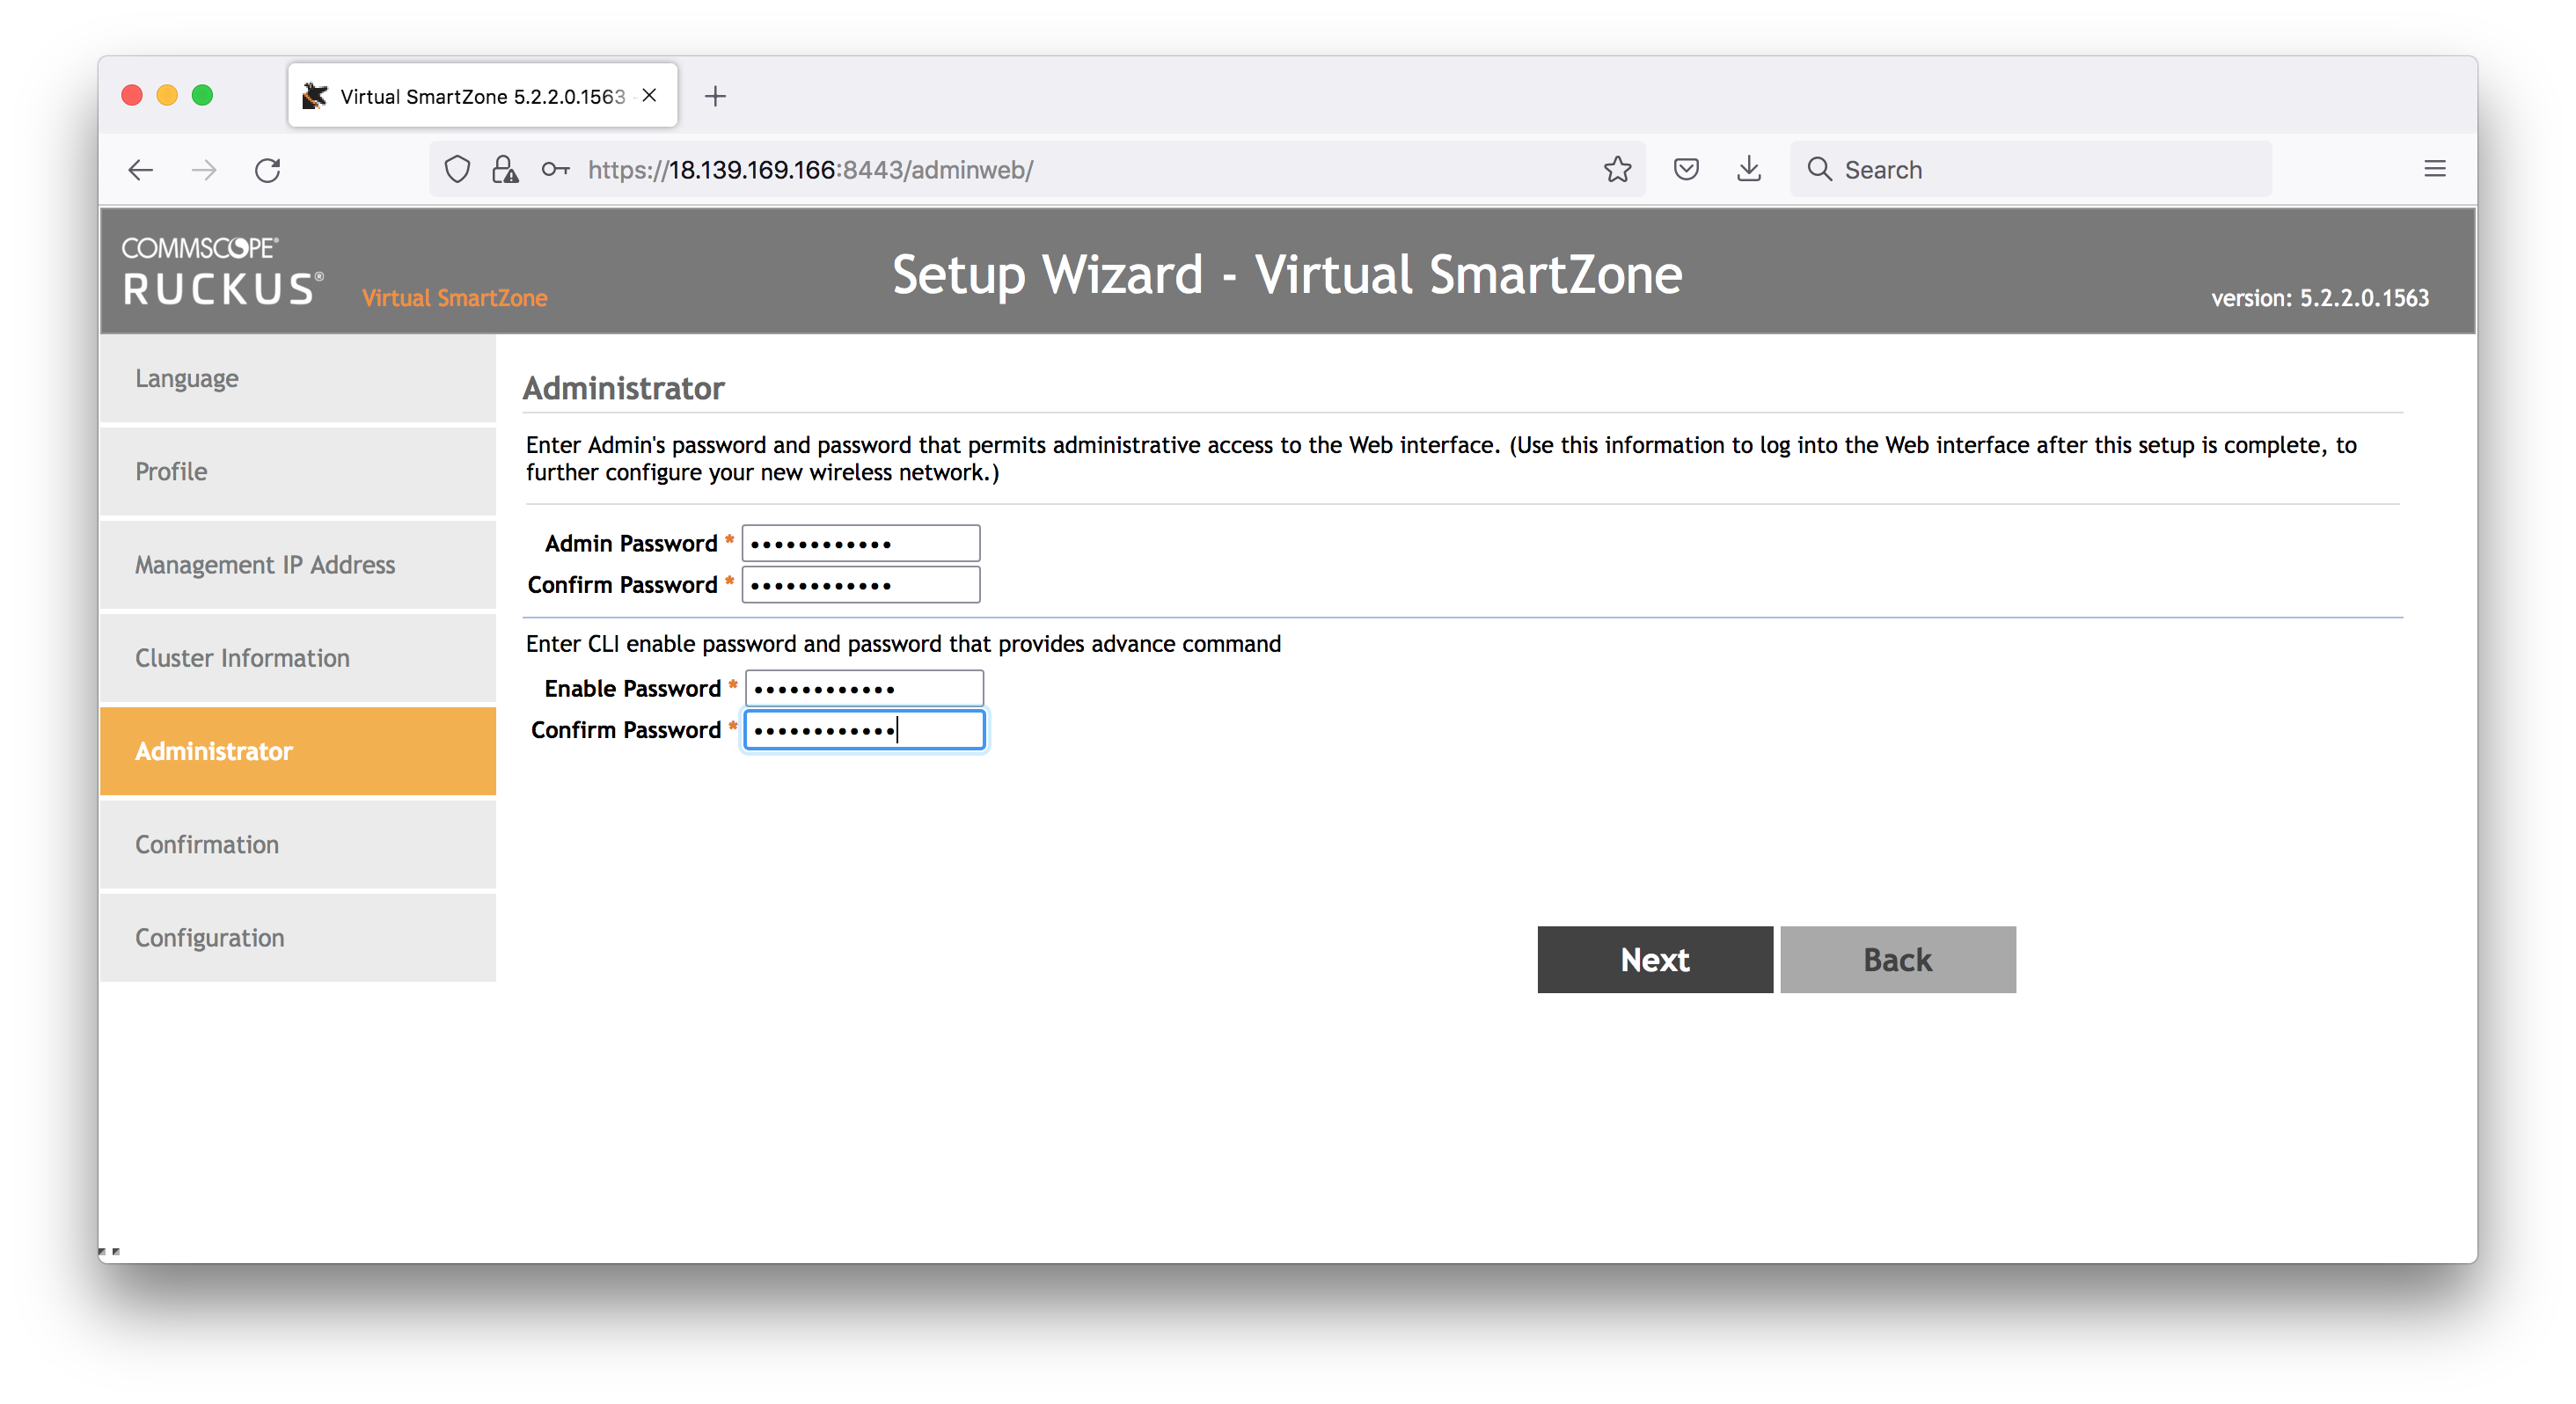The image size is (2576, 1404).
Task: Close the Virtual SmartZone tab
Action: (x=649, y=95)
